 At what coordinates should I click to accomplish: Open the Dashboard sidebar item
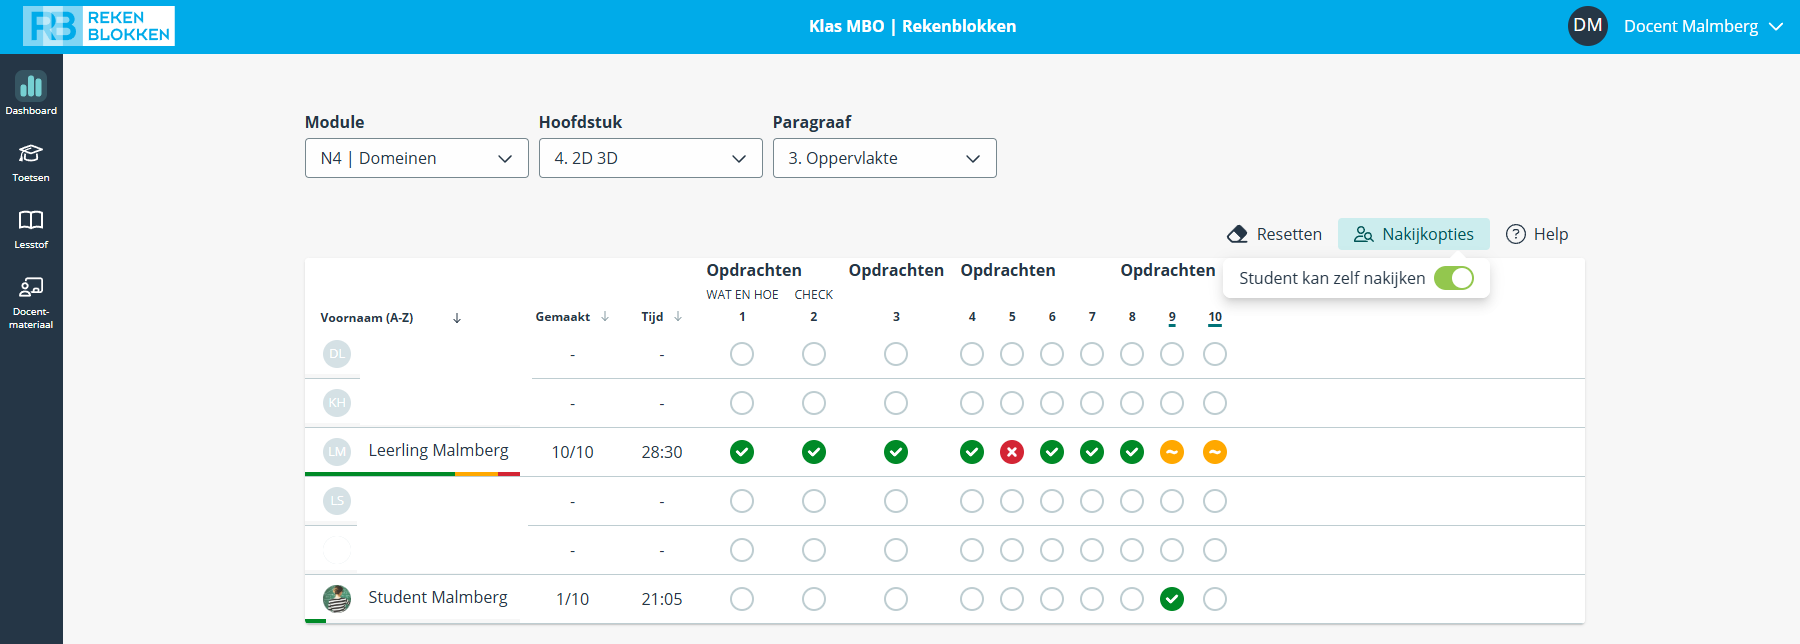click(31, 94)
